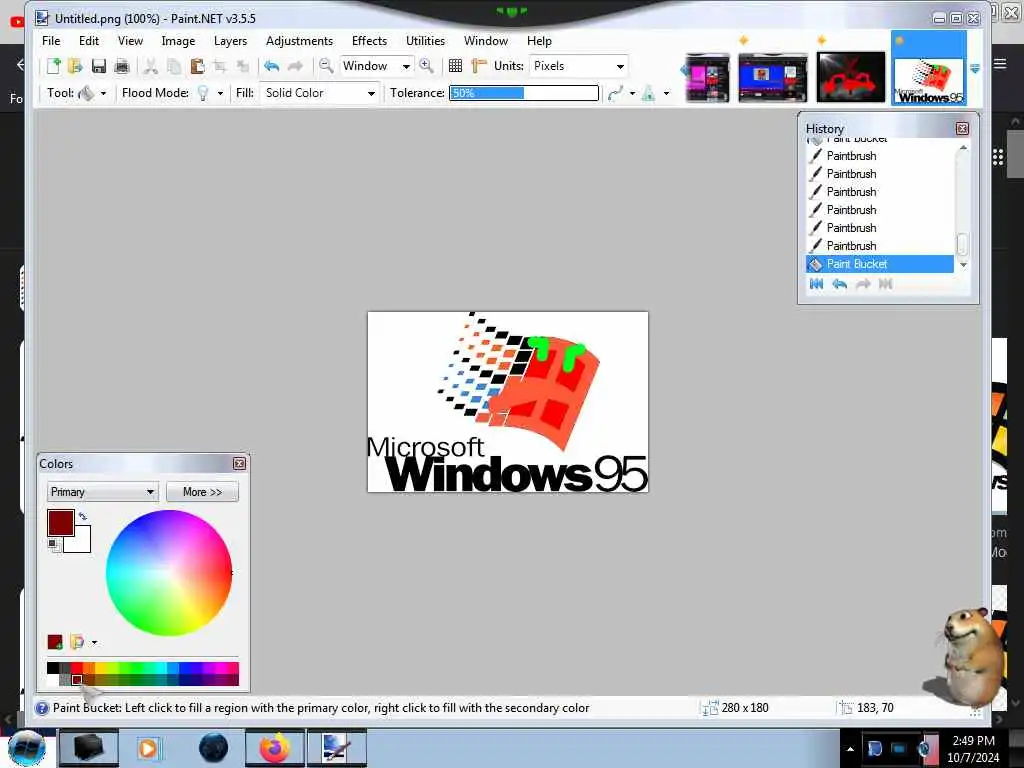This screenshot has height=768, width=1024.
Task: Click the Redo arrow in toolbar
Action: point(295,66)
